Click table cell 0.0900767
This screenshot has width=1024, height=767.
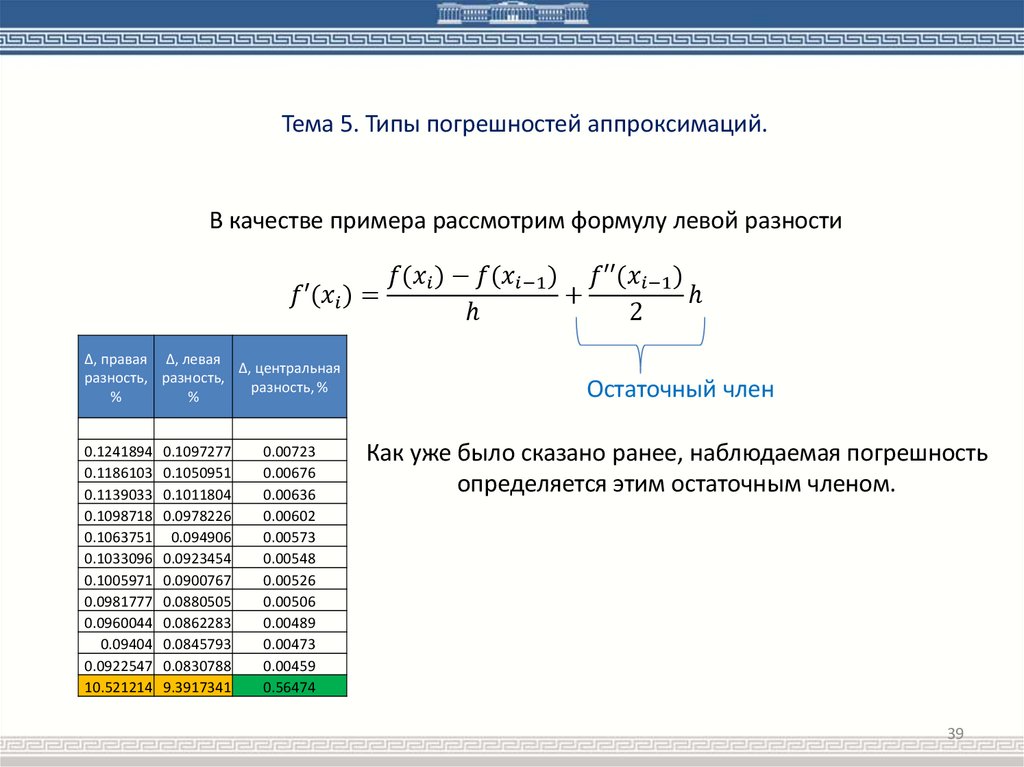[x=193, y=579]
